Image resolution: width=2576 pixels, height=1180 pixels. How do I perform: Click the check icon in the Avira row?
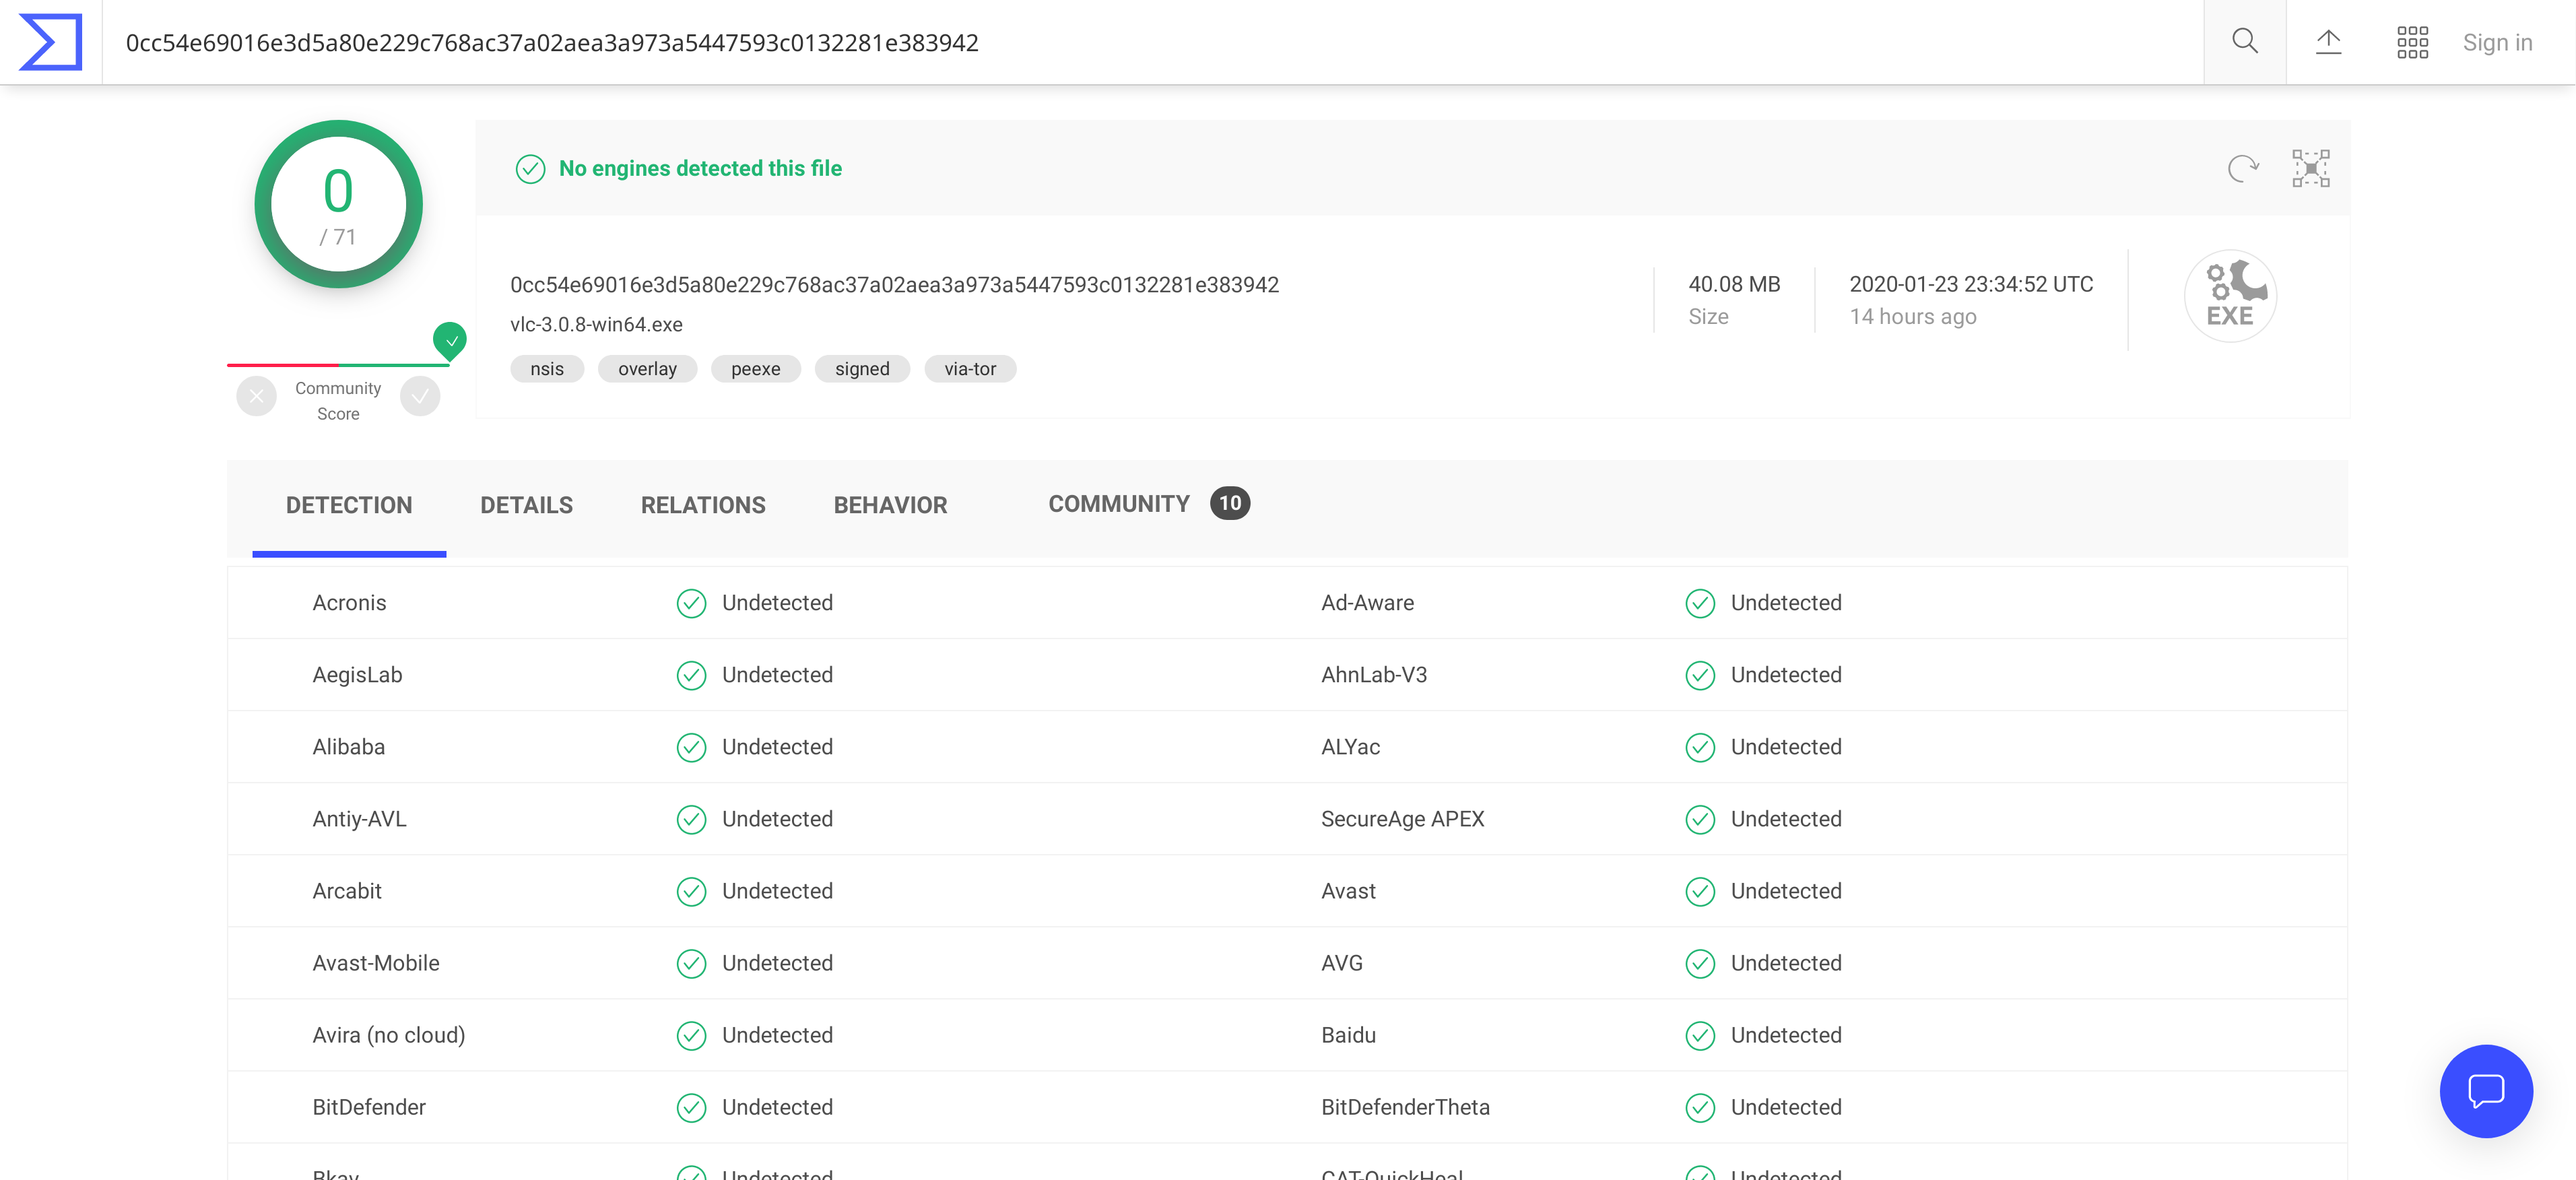tap(691, 1036)
